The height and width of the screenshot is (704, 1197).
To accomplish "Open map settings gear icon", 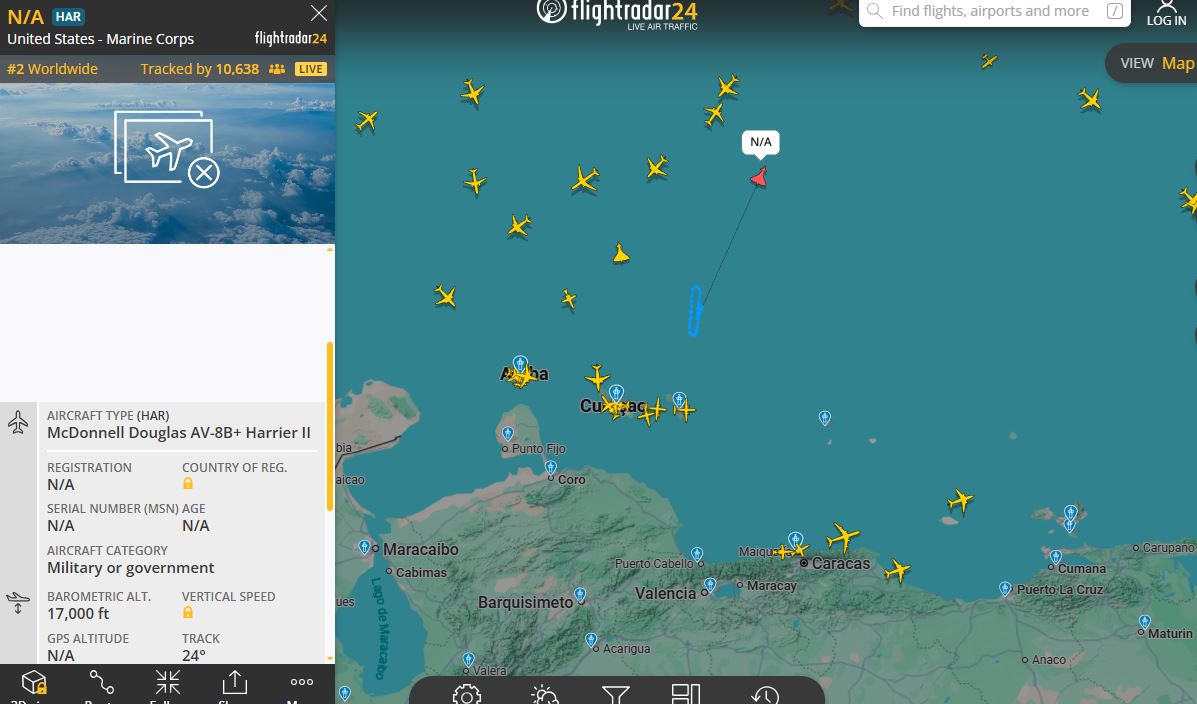I will click(x=466, y=694).
